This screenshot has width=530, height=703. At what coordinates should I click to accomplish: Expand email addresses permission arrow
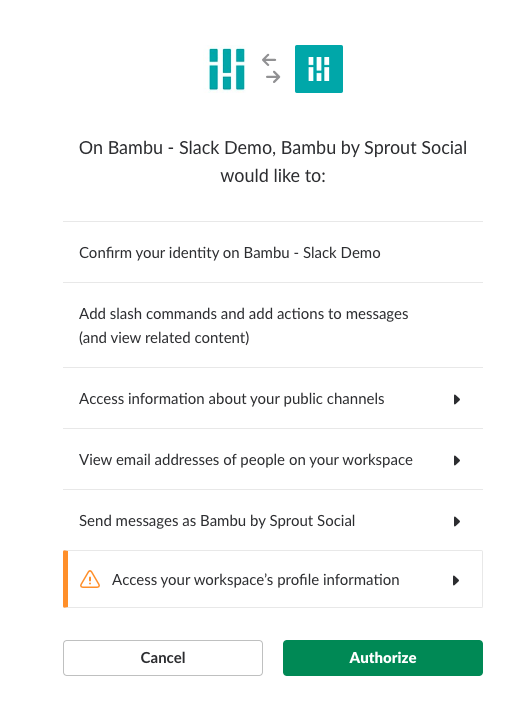456,460
